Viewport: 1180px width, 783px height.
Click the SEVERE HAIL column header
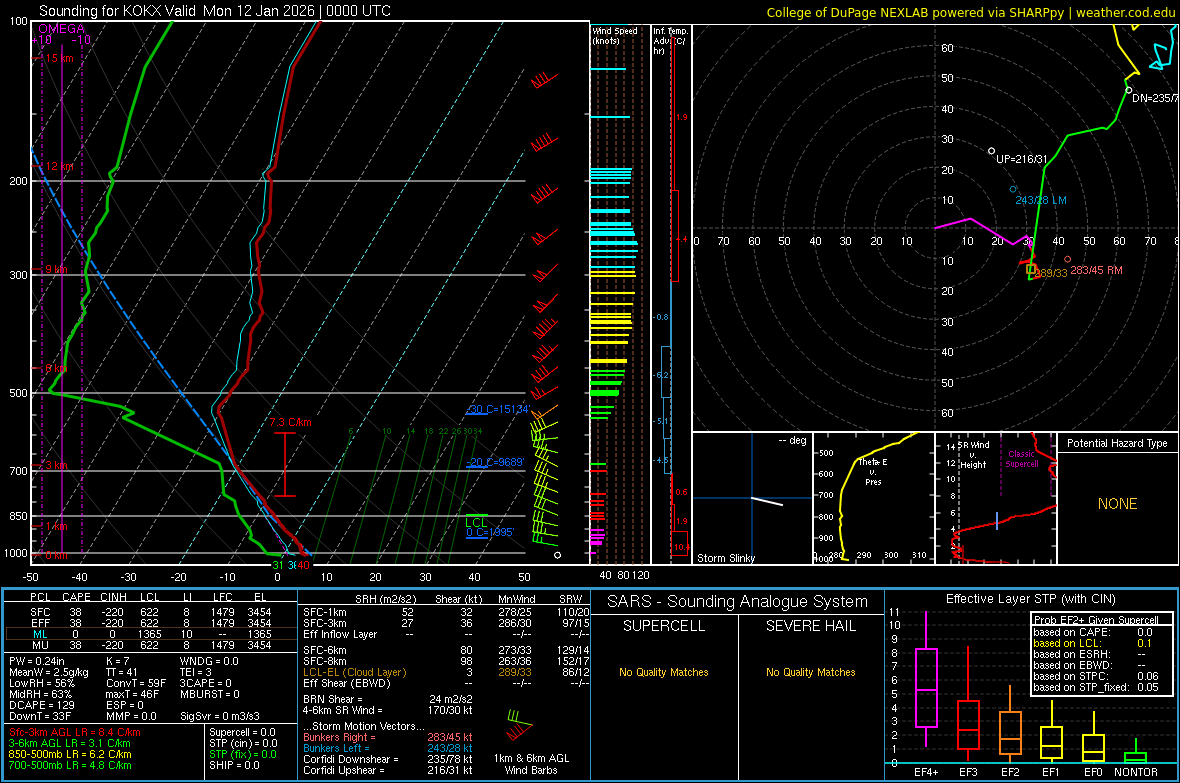tap(810, 626)
